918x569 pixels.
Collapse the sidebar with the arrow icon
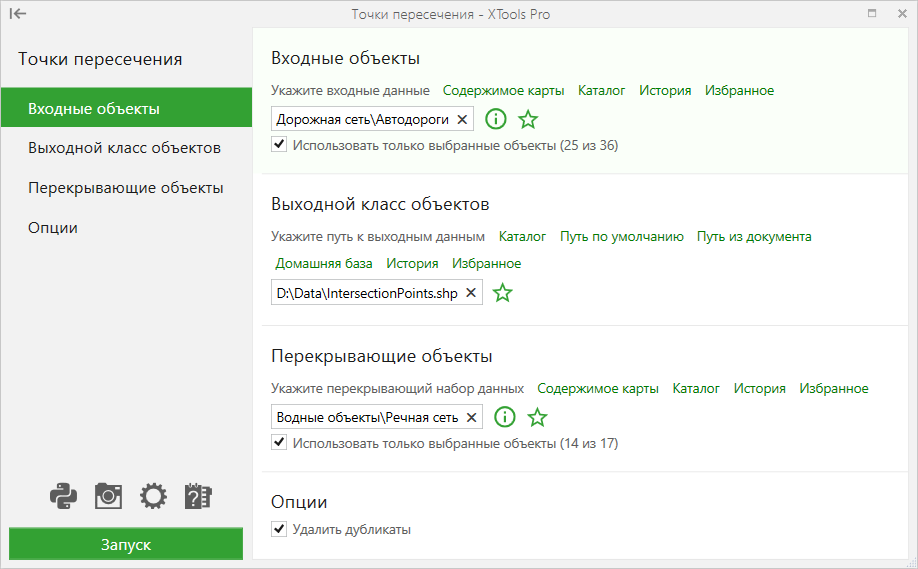click(18, 13)
